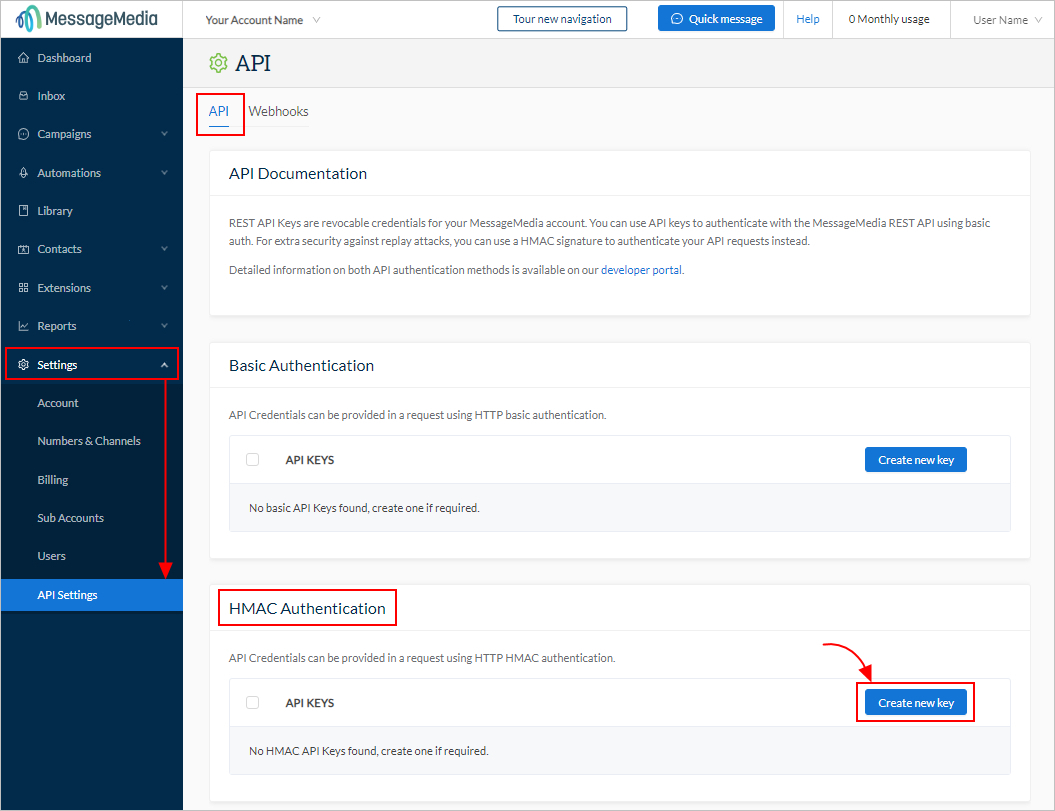Viewport: 1055px width, 811px height.
Task: Click the Inbox icon in sidebar
Action: coord(24,96)
